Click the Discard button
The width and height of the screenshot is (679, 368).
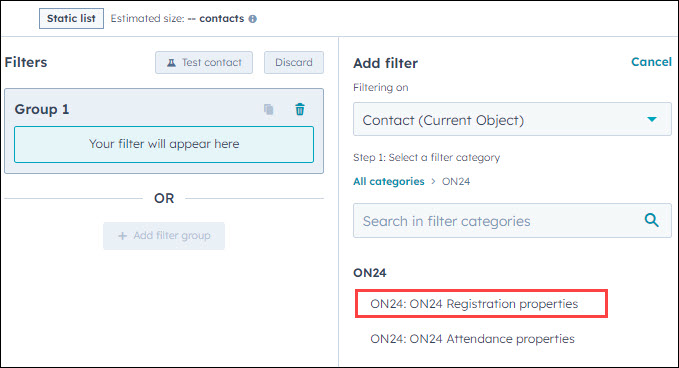click(294, 62)
